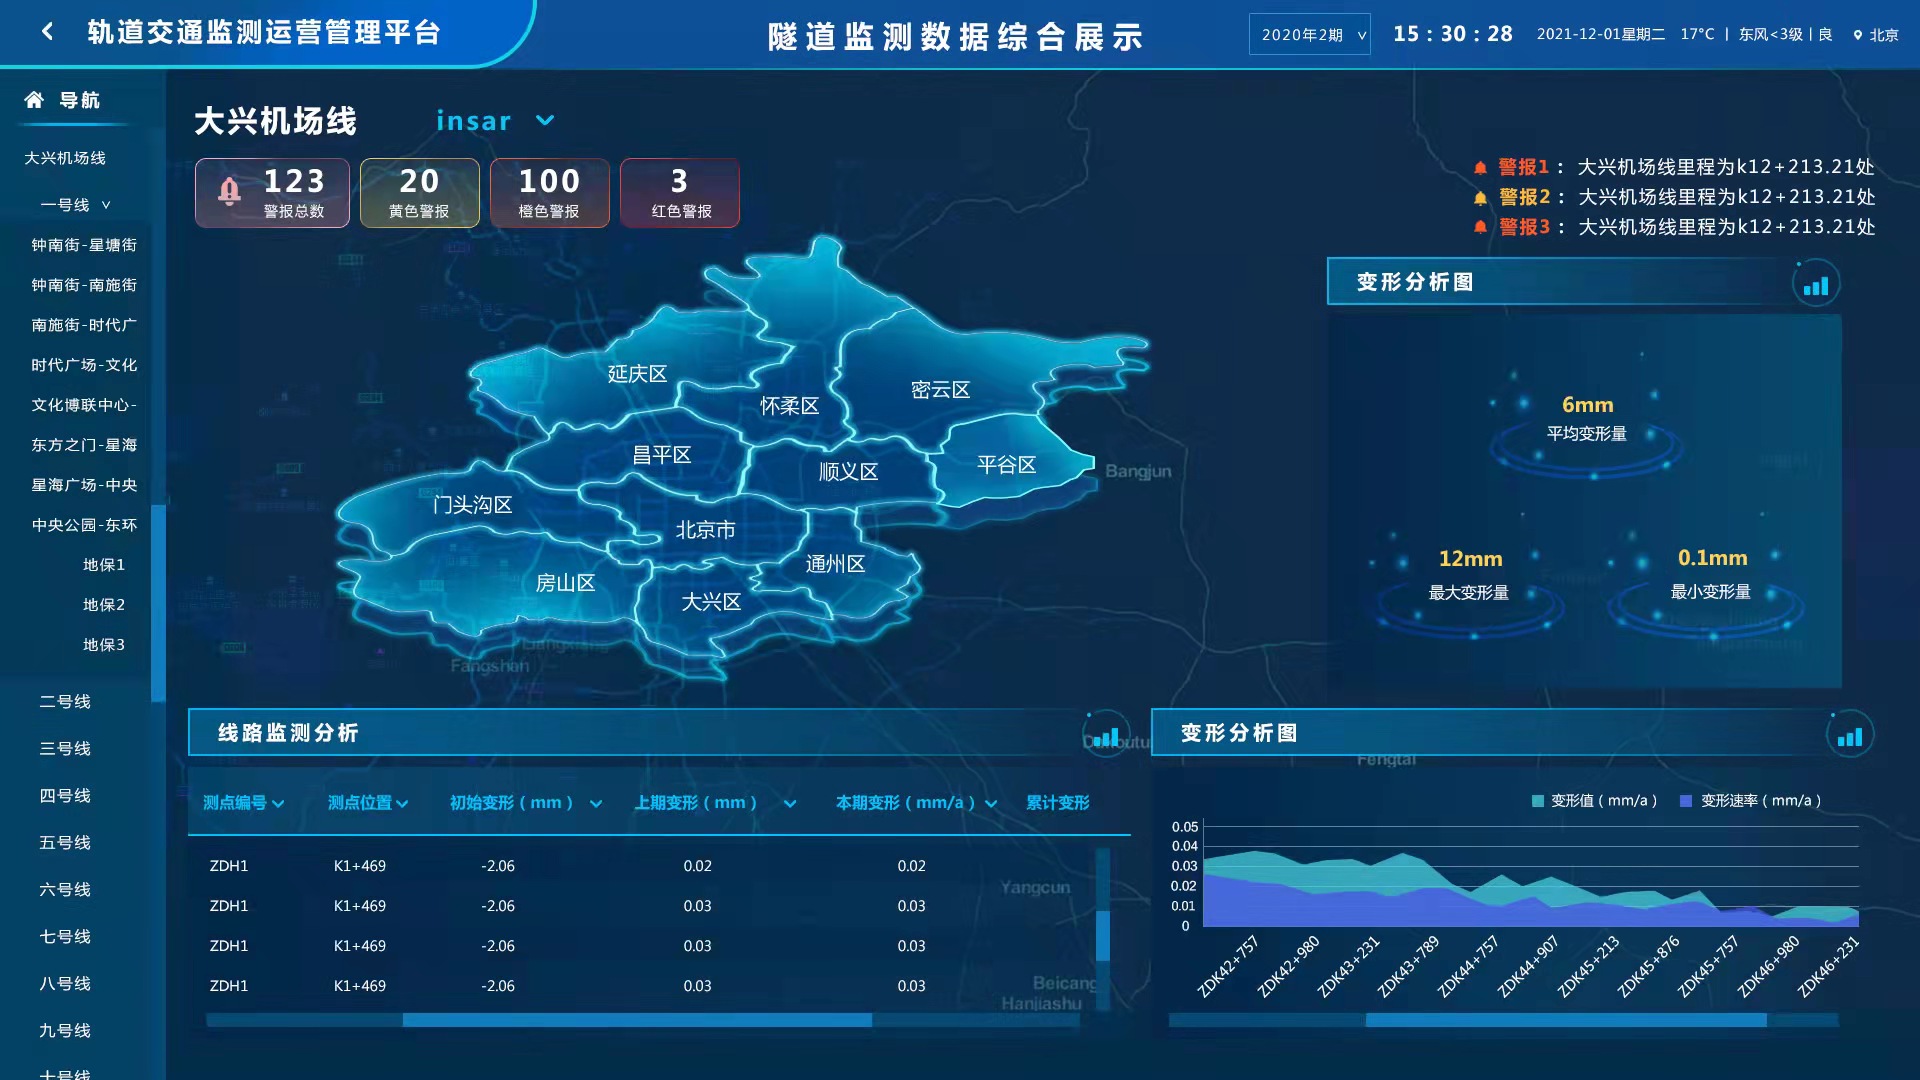Click the bar chart icon in 线路监测分析 header
This screenshot has width=1920, height=1080.
point(1105,737)
